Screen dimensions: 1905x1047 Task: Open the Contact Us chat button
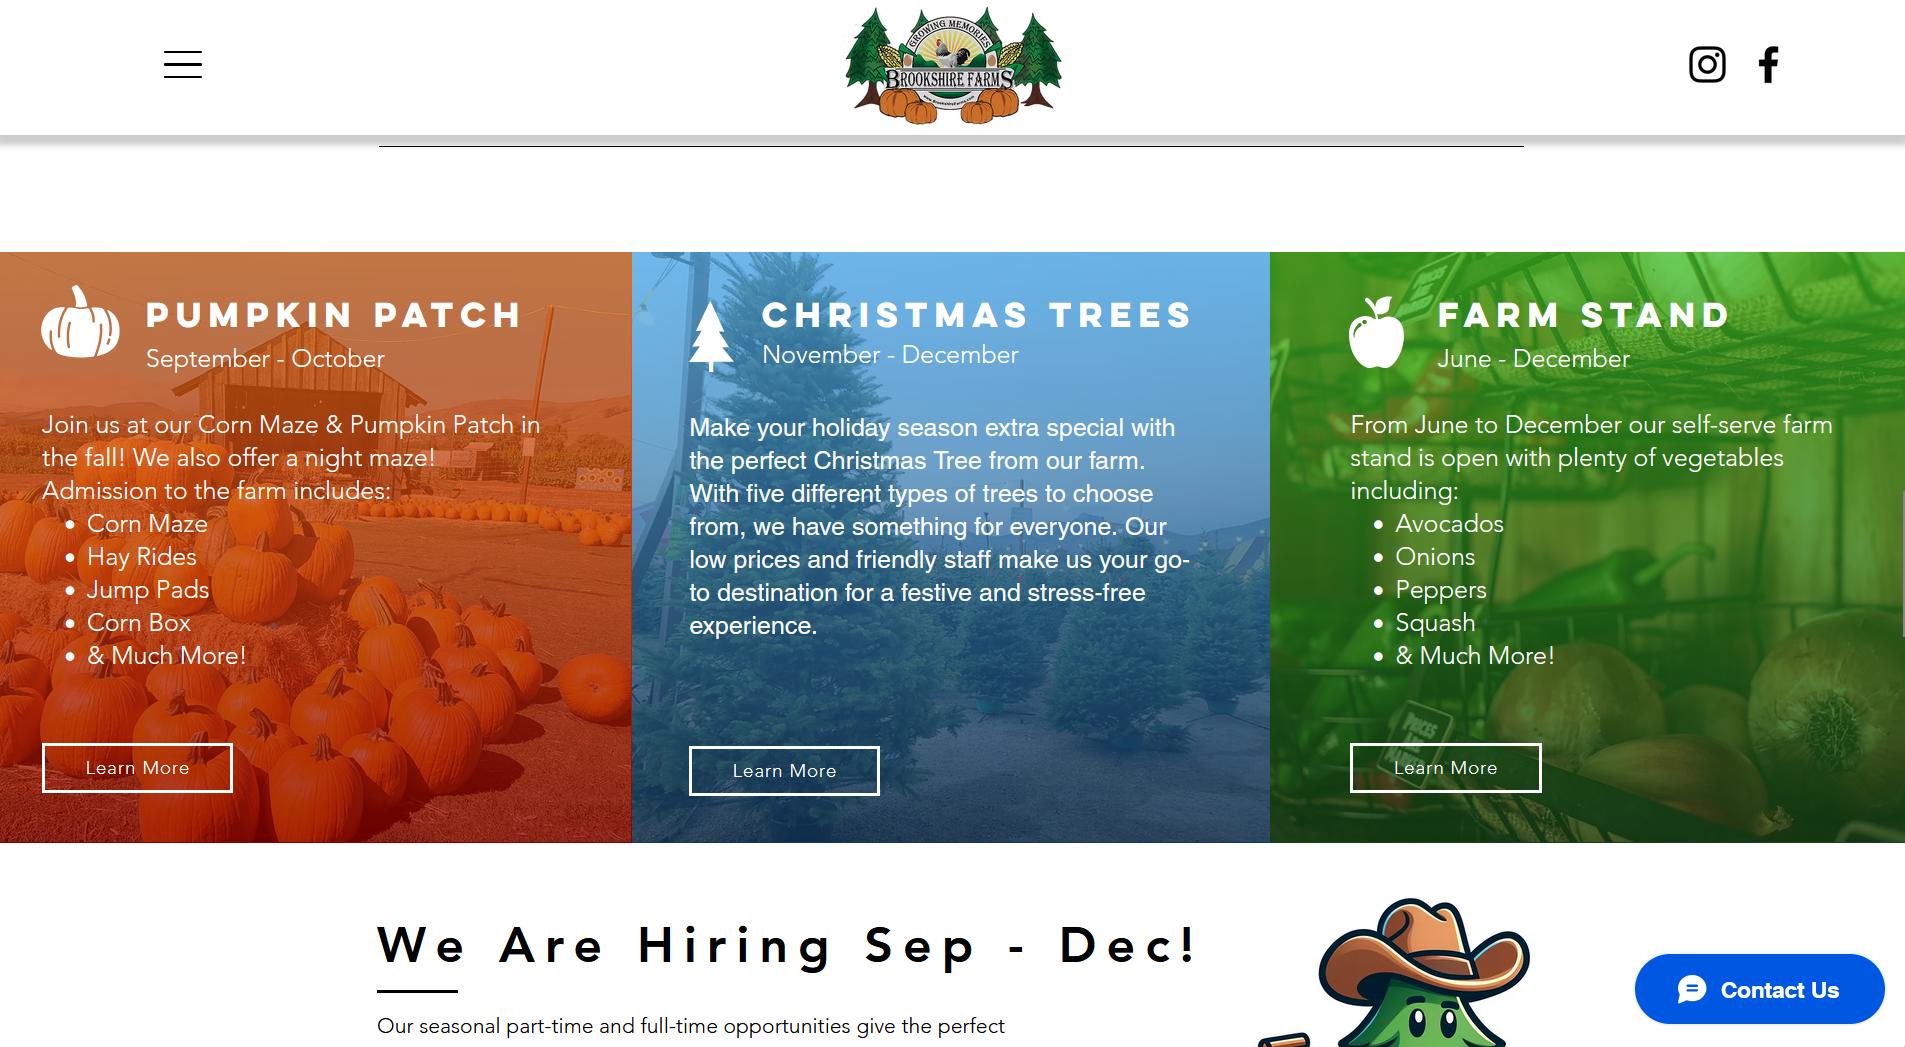[1759, 989]
